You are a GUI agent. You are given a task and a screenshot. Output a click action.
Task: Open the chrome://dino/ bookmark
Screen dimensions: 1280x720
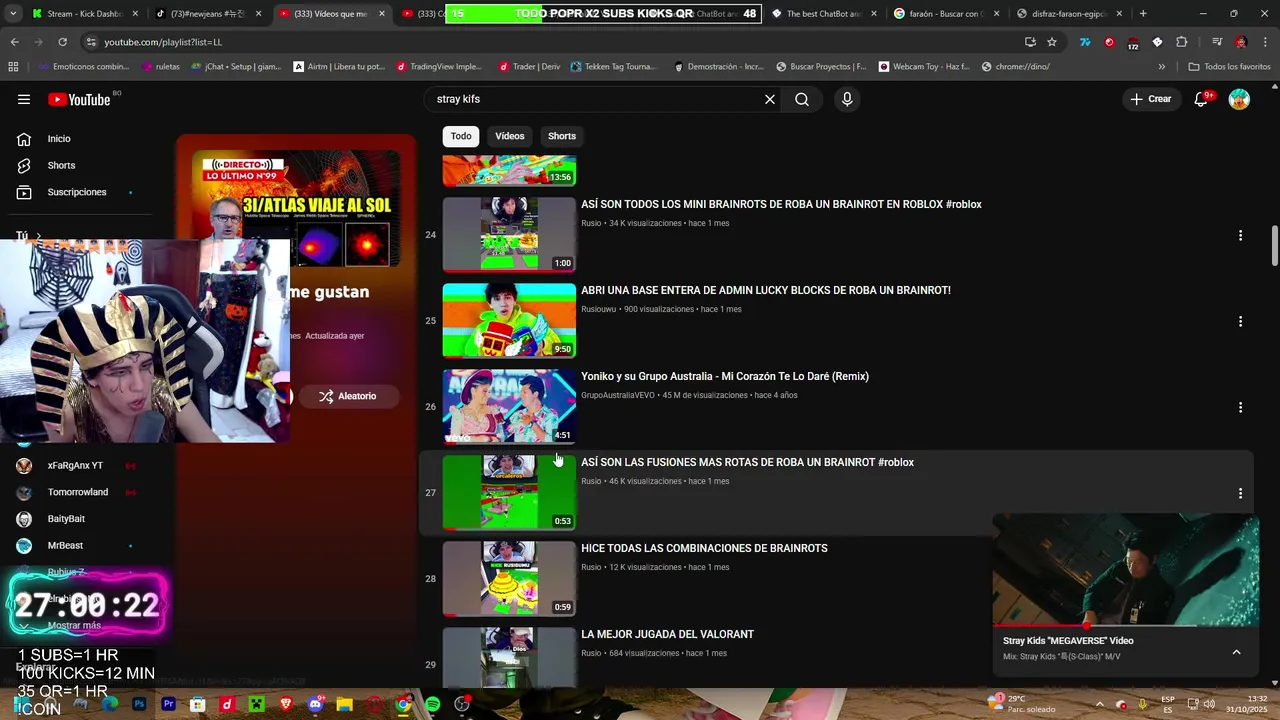pyautogui.click(x=1015, y=66)
